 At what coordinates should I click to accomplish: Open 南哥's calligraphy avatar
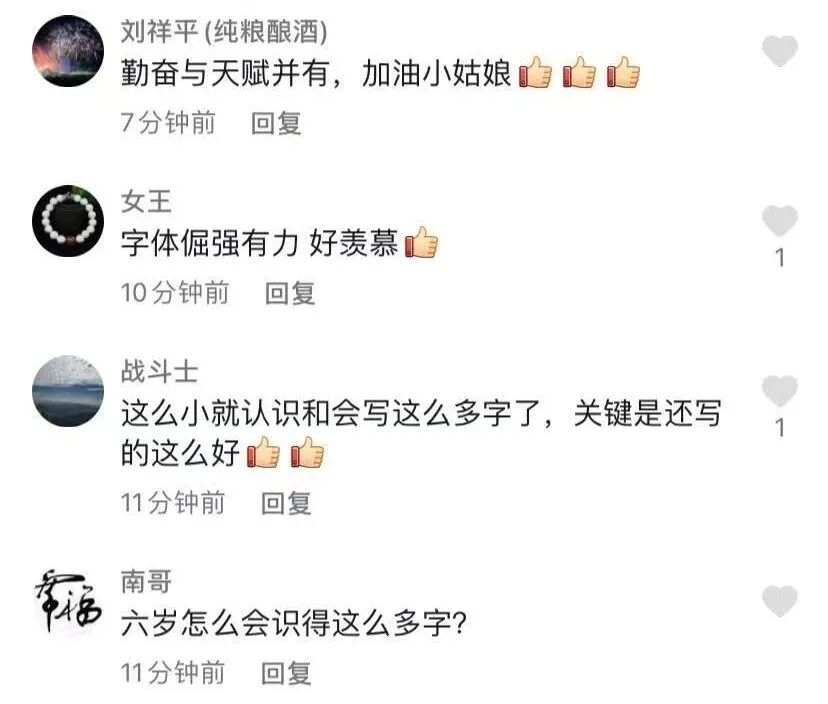click(68, 600)
